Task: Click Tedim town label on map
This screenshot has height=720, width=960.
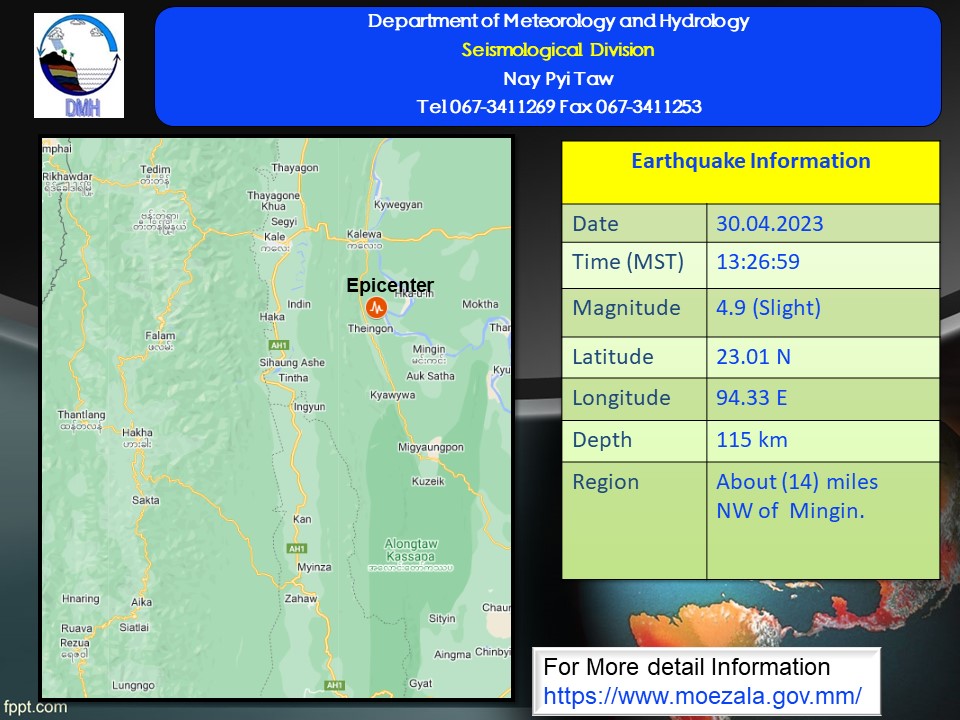Action: (155, 169)
